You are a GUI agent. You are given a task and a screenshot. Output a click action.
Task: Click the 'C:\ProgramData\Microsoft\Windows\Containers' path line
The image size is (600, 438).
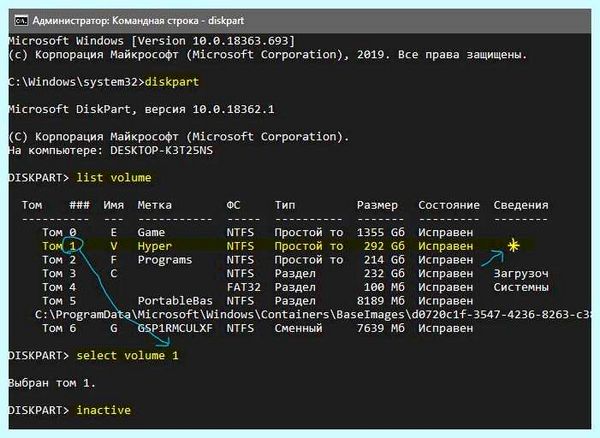click(x=313, y=314)
